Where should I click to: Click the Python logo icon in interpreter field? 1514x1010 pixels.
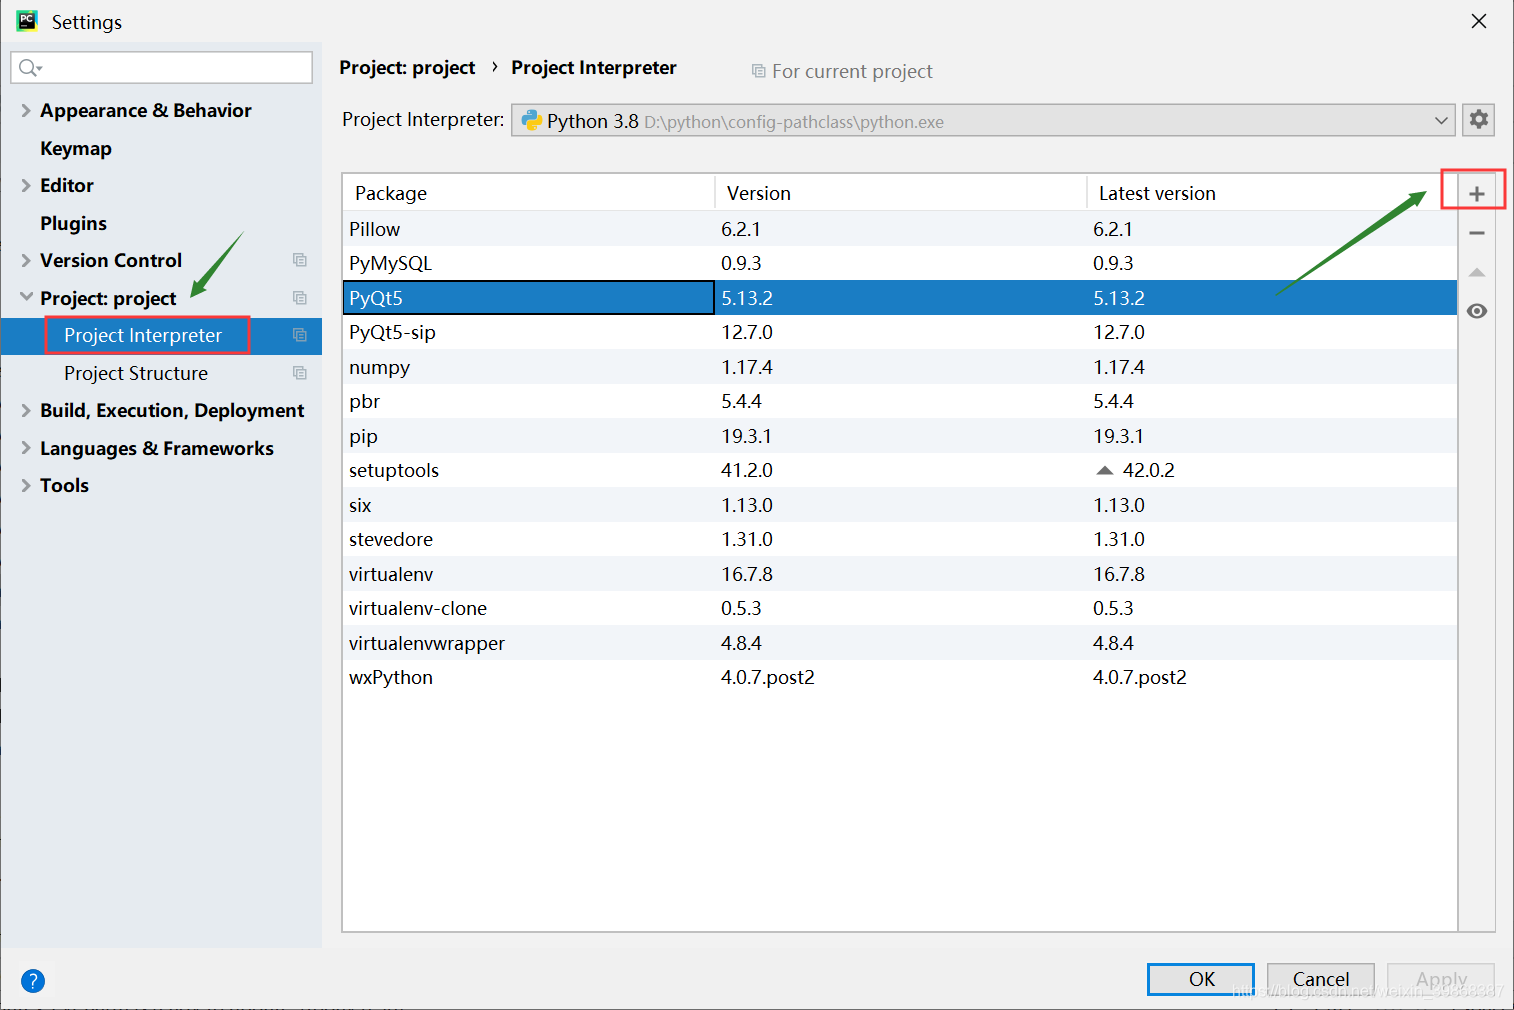[531, 121]
